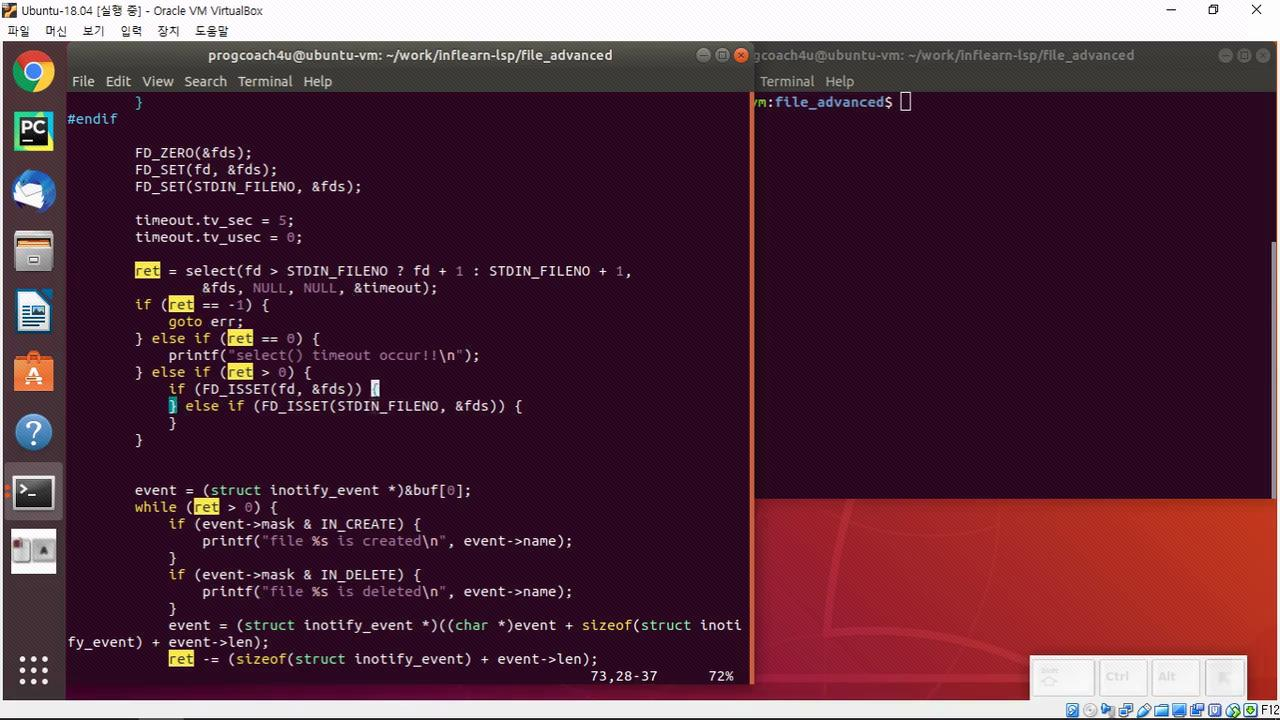Image resolution: width=1280 pixels, height=720 pixels.
Task: Open Thunderbird mail from the dock
Action: pos(33,191)
